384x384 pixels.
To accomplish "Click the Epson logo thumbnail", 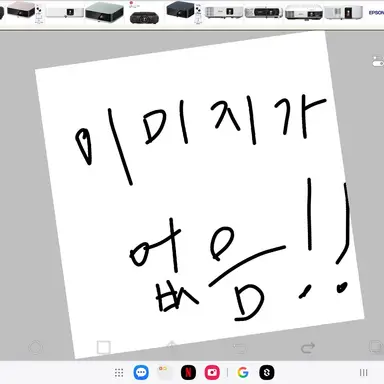I will [x=376, y=13].
